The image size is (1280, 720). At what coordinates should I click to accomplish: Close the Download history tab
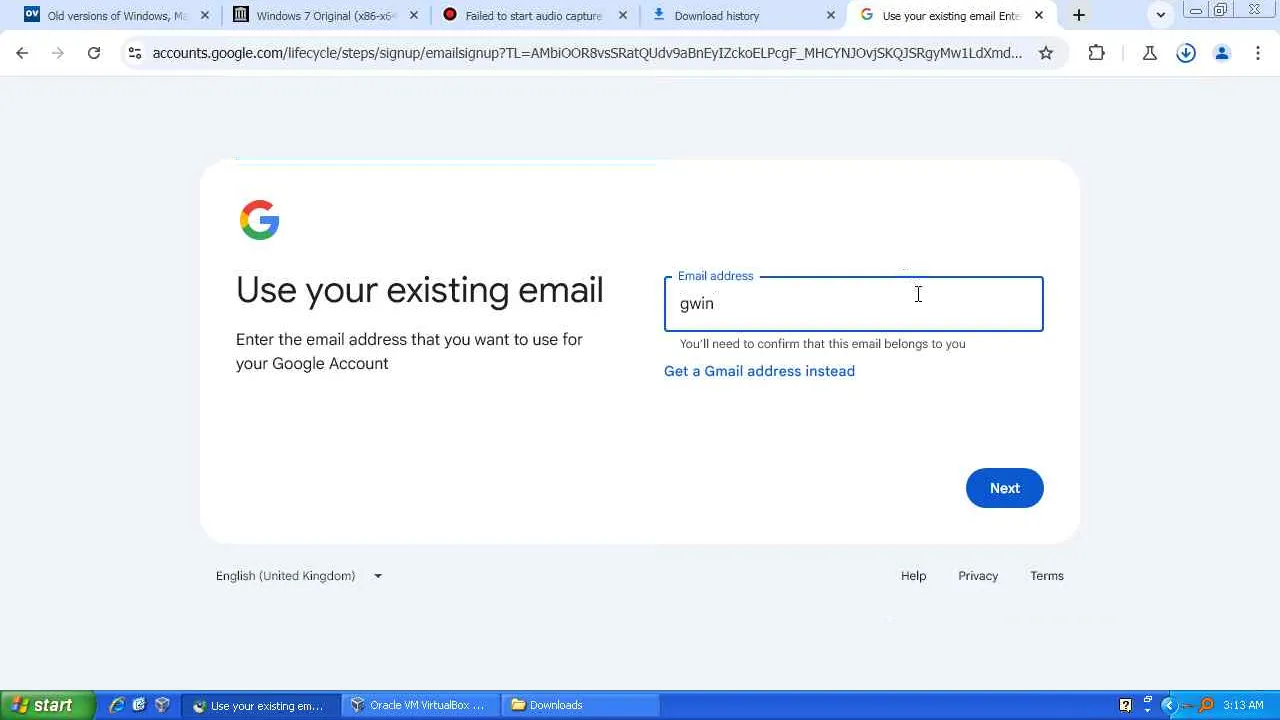831,15
